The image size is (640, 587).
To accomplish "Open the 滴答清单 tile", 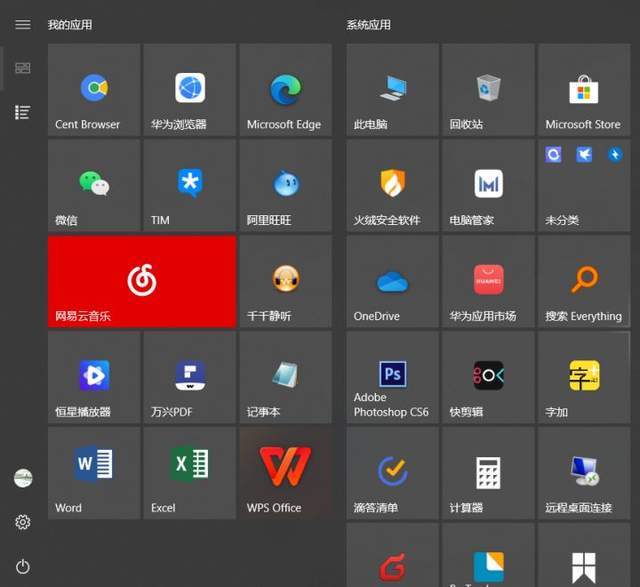I will pyautogui.click(x=393, y=474).
